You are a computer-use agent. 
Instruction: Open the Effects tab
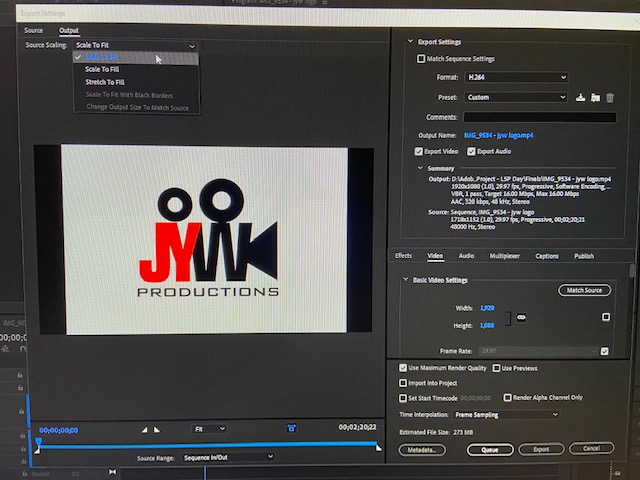coord(403,256)
